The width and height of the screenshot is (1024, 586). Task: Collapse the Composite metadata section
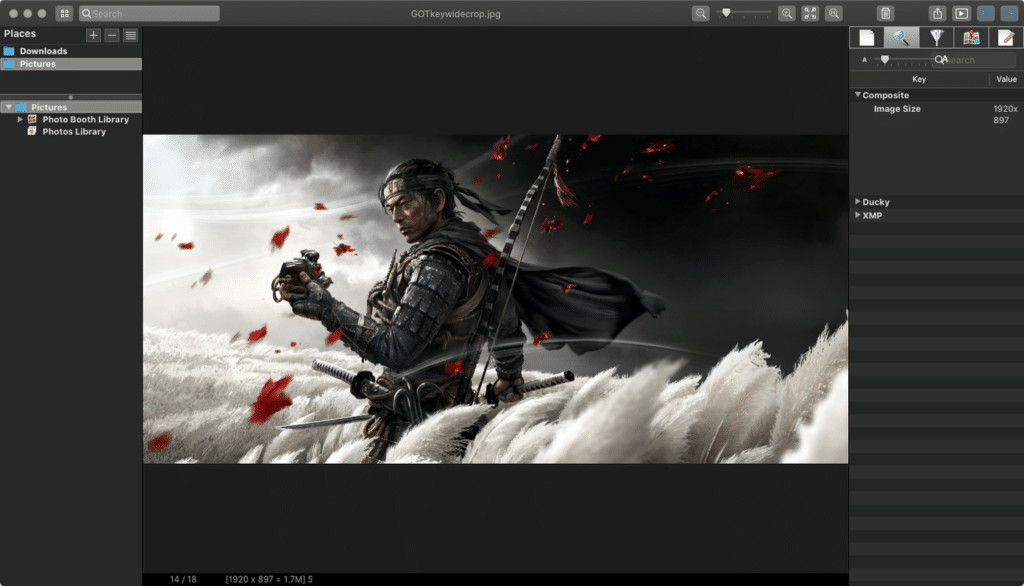click(x=857, y=94)
